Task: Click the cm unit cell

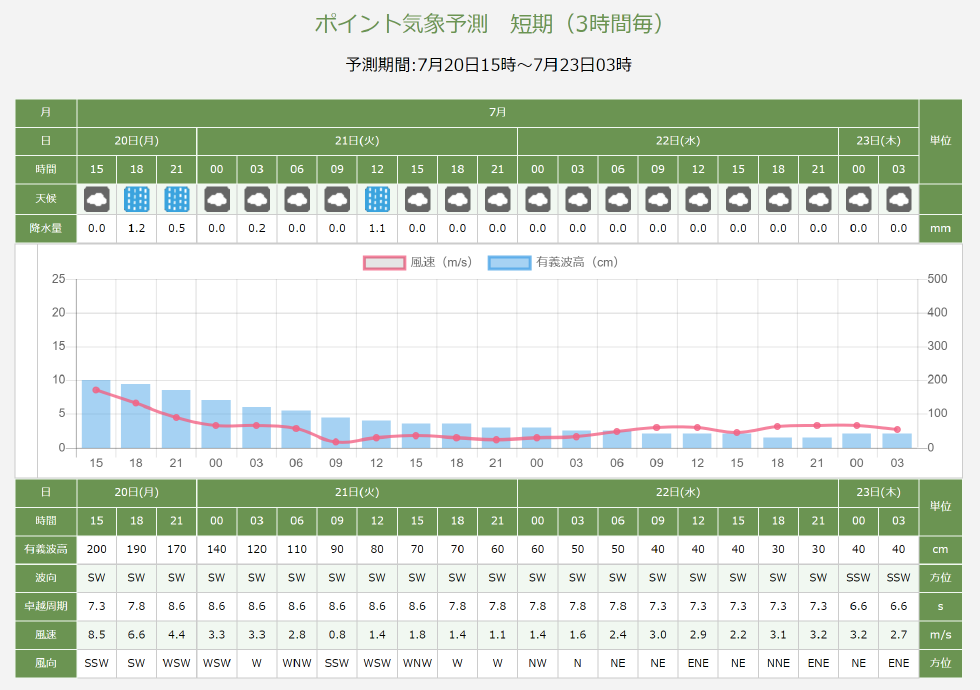Action: (940, 549)
